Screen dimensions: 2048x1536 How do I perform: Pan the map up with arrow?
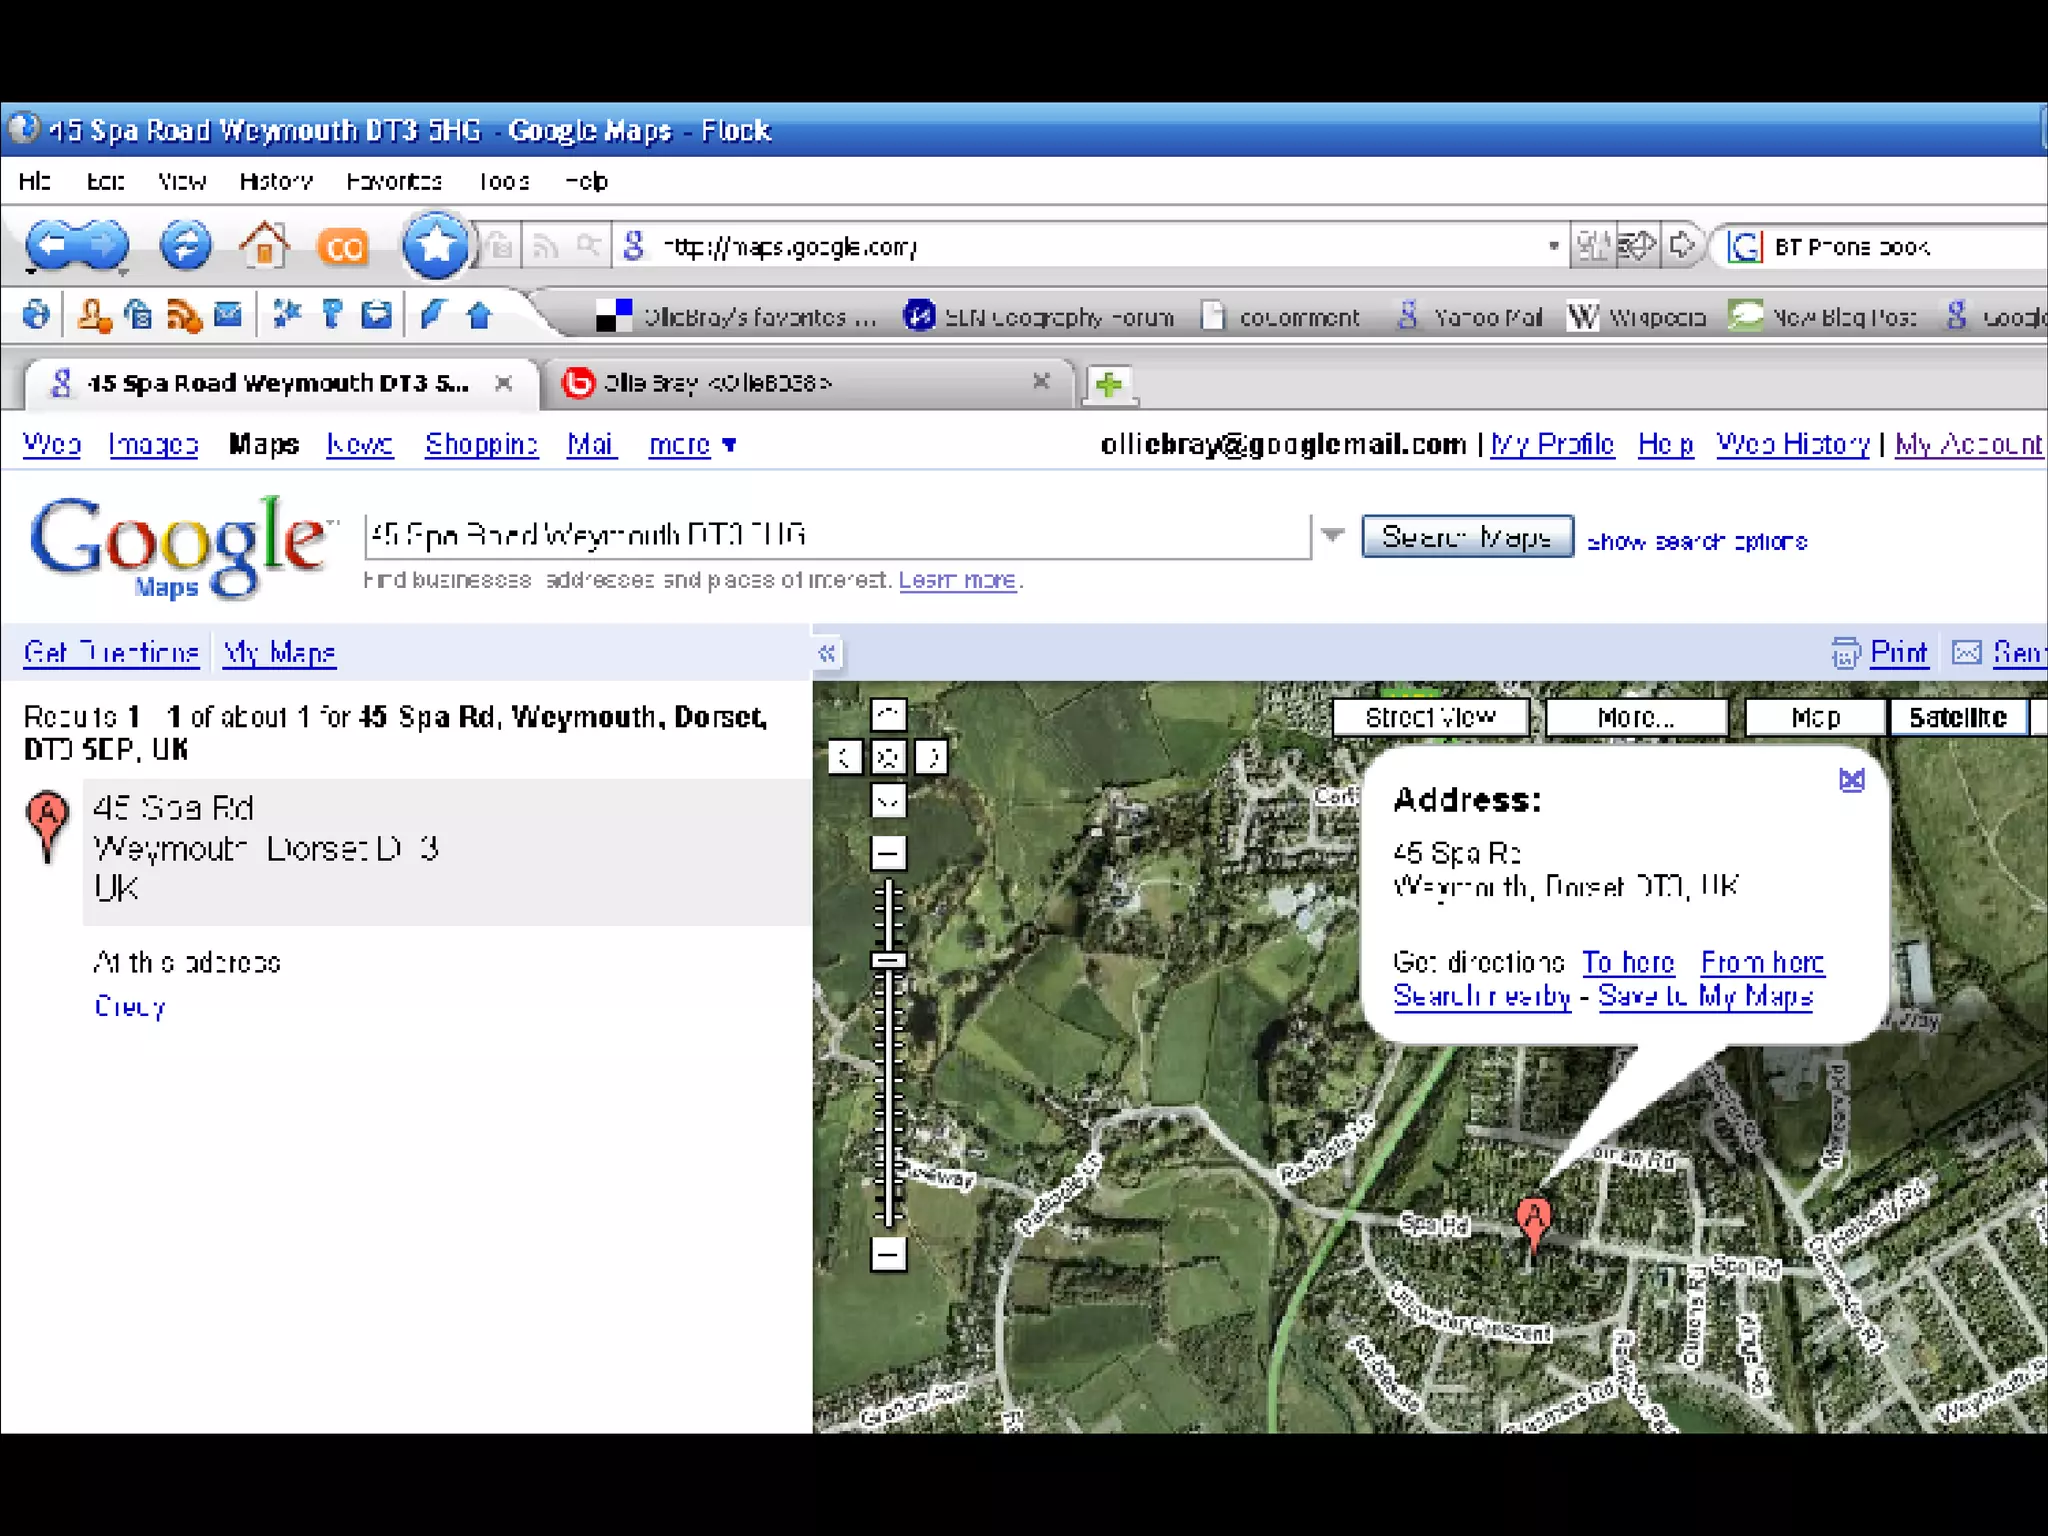click(888, 714)
